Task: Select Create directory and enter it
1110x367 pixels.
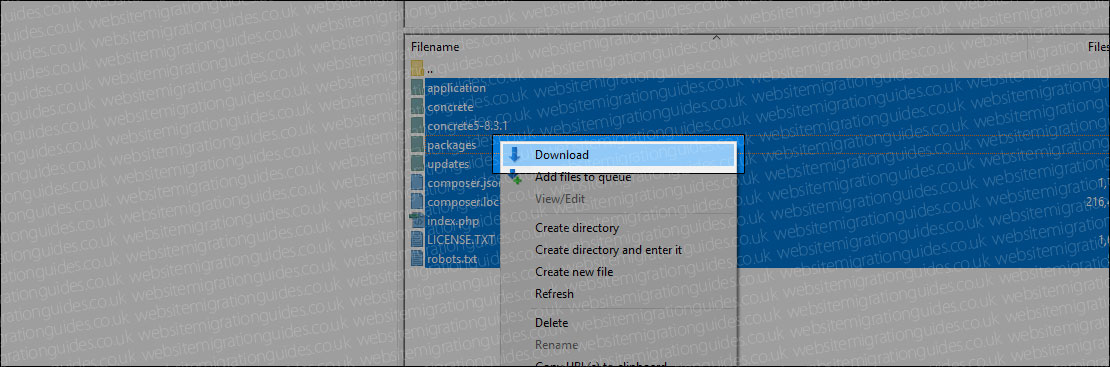Action: (x=608, y=250)
